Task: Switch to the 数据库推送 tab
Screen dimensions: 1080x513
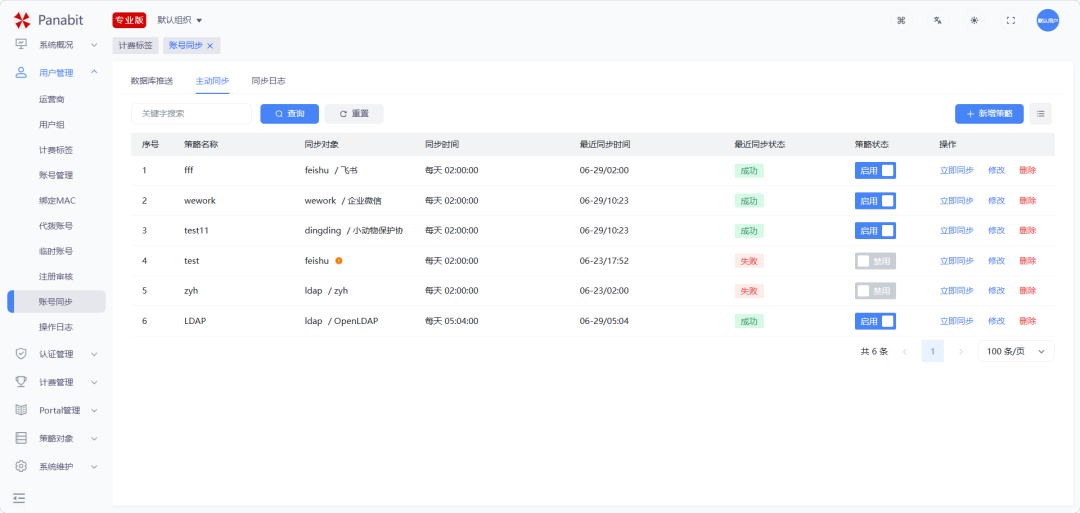Action: pyautogui.click(x=152, y=81)
